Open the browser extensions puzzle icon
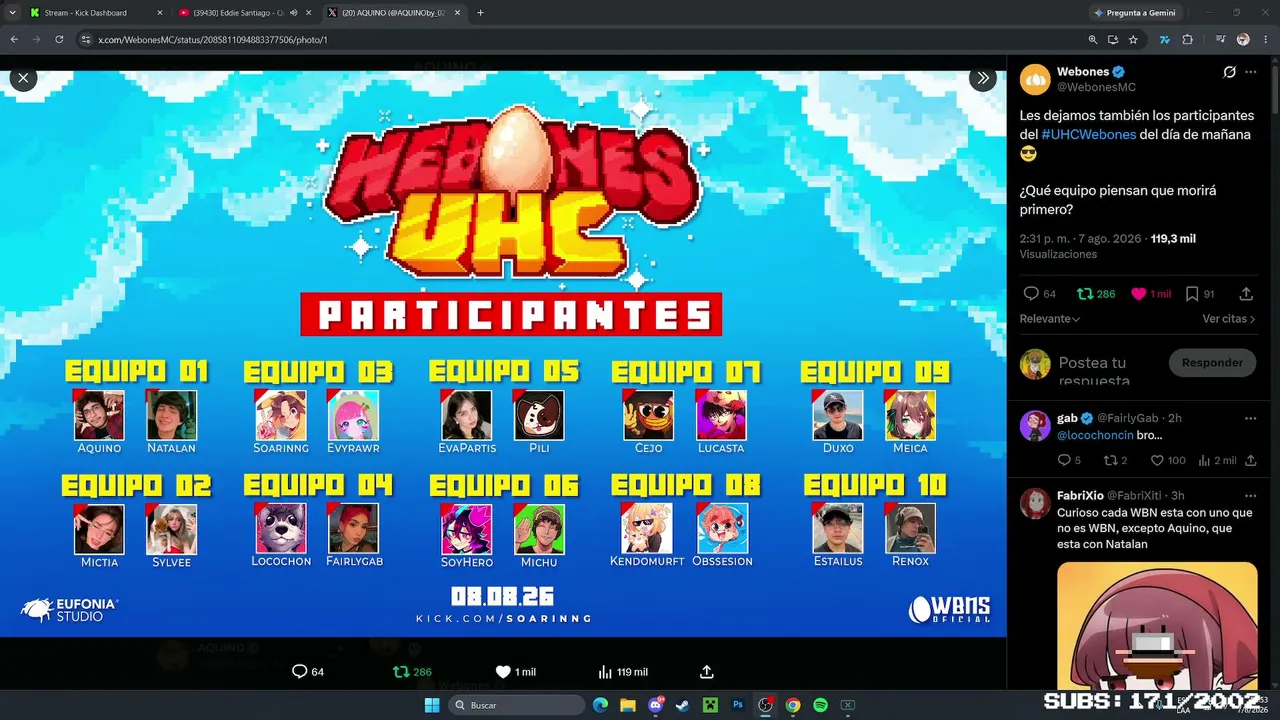The width and height of the screenshot is (1280, 720). 1188,39
